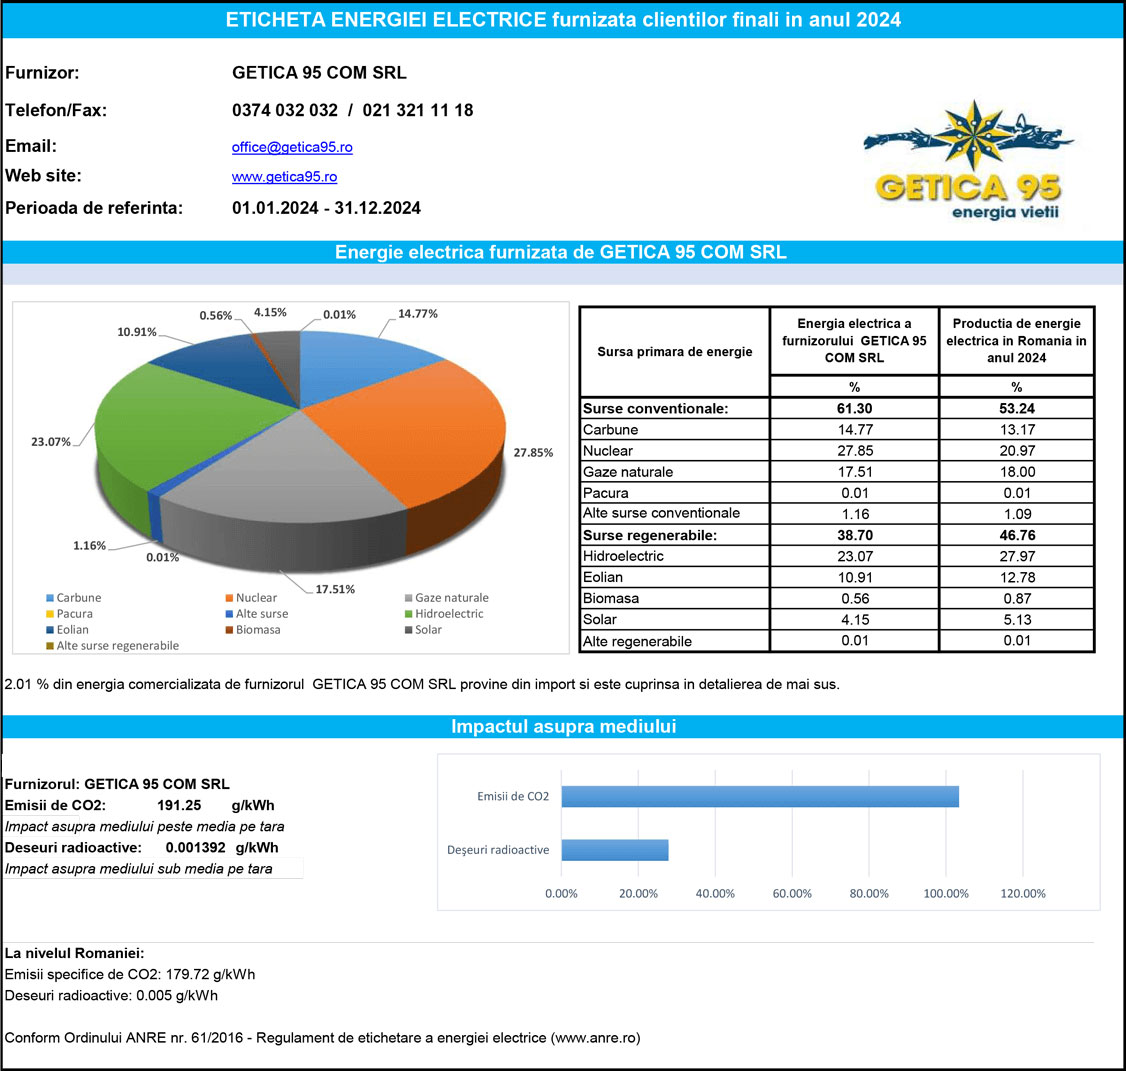Click the orange Nuclear pie slice
The height and width of the screenshot is (1071, 1126).
coord(420,420)
